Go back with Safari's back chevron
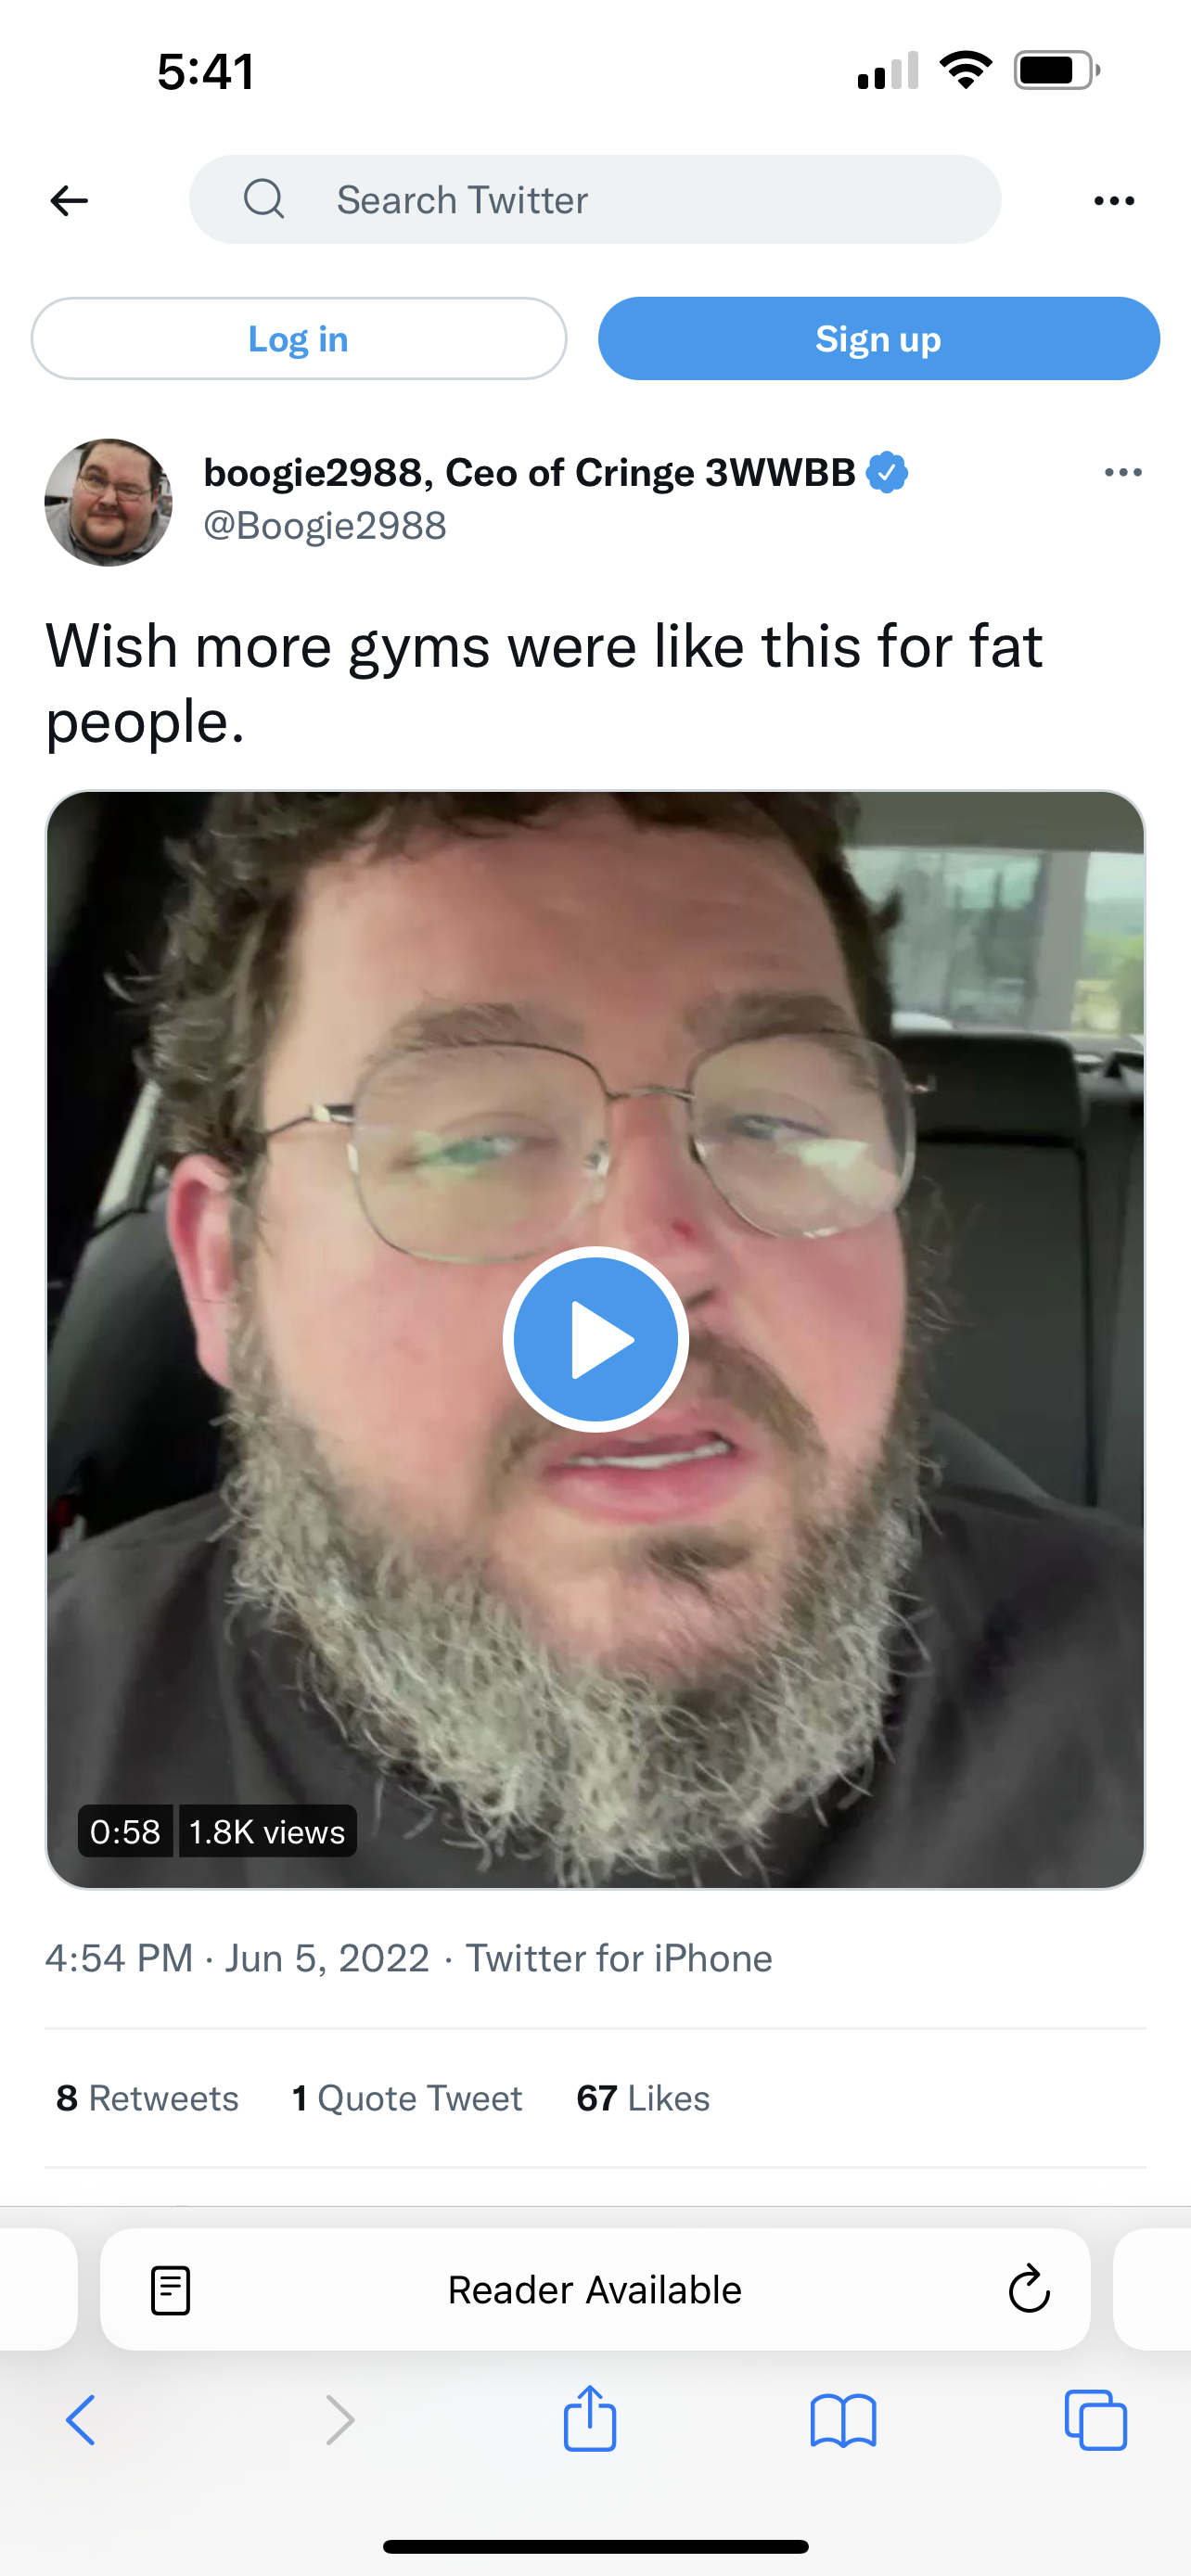Screen dimensions: 1191x2576 [81, 2420]
